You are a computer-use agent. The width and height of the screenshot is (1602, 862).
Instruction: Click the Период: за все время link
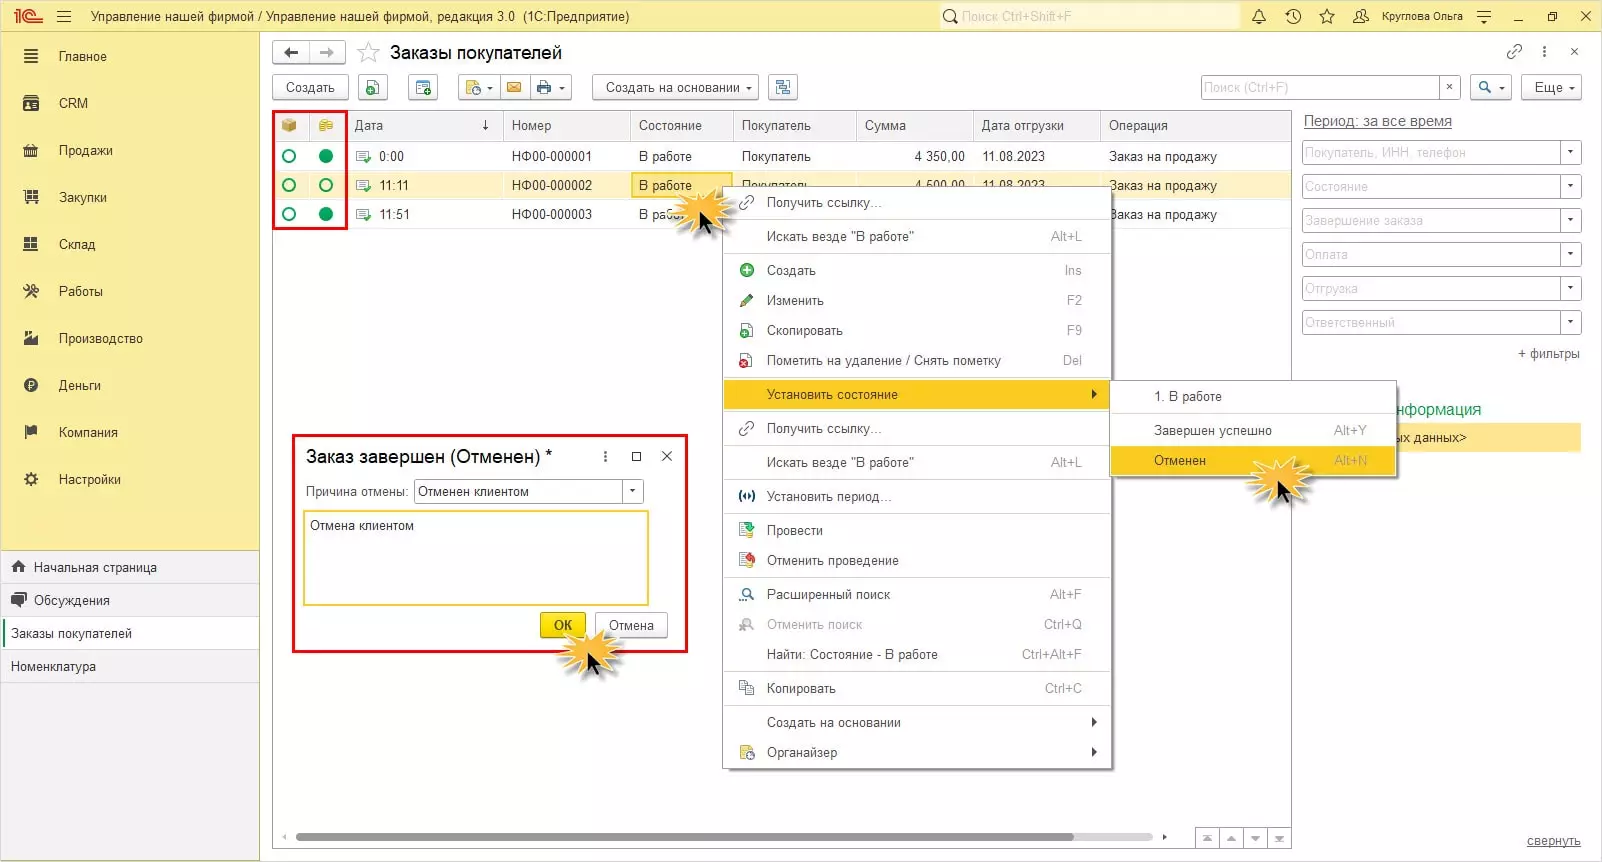pyautogui.click(x=1377, y=121)
